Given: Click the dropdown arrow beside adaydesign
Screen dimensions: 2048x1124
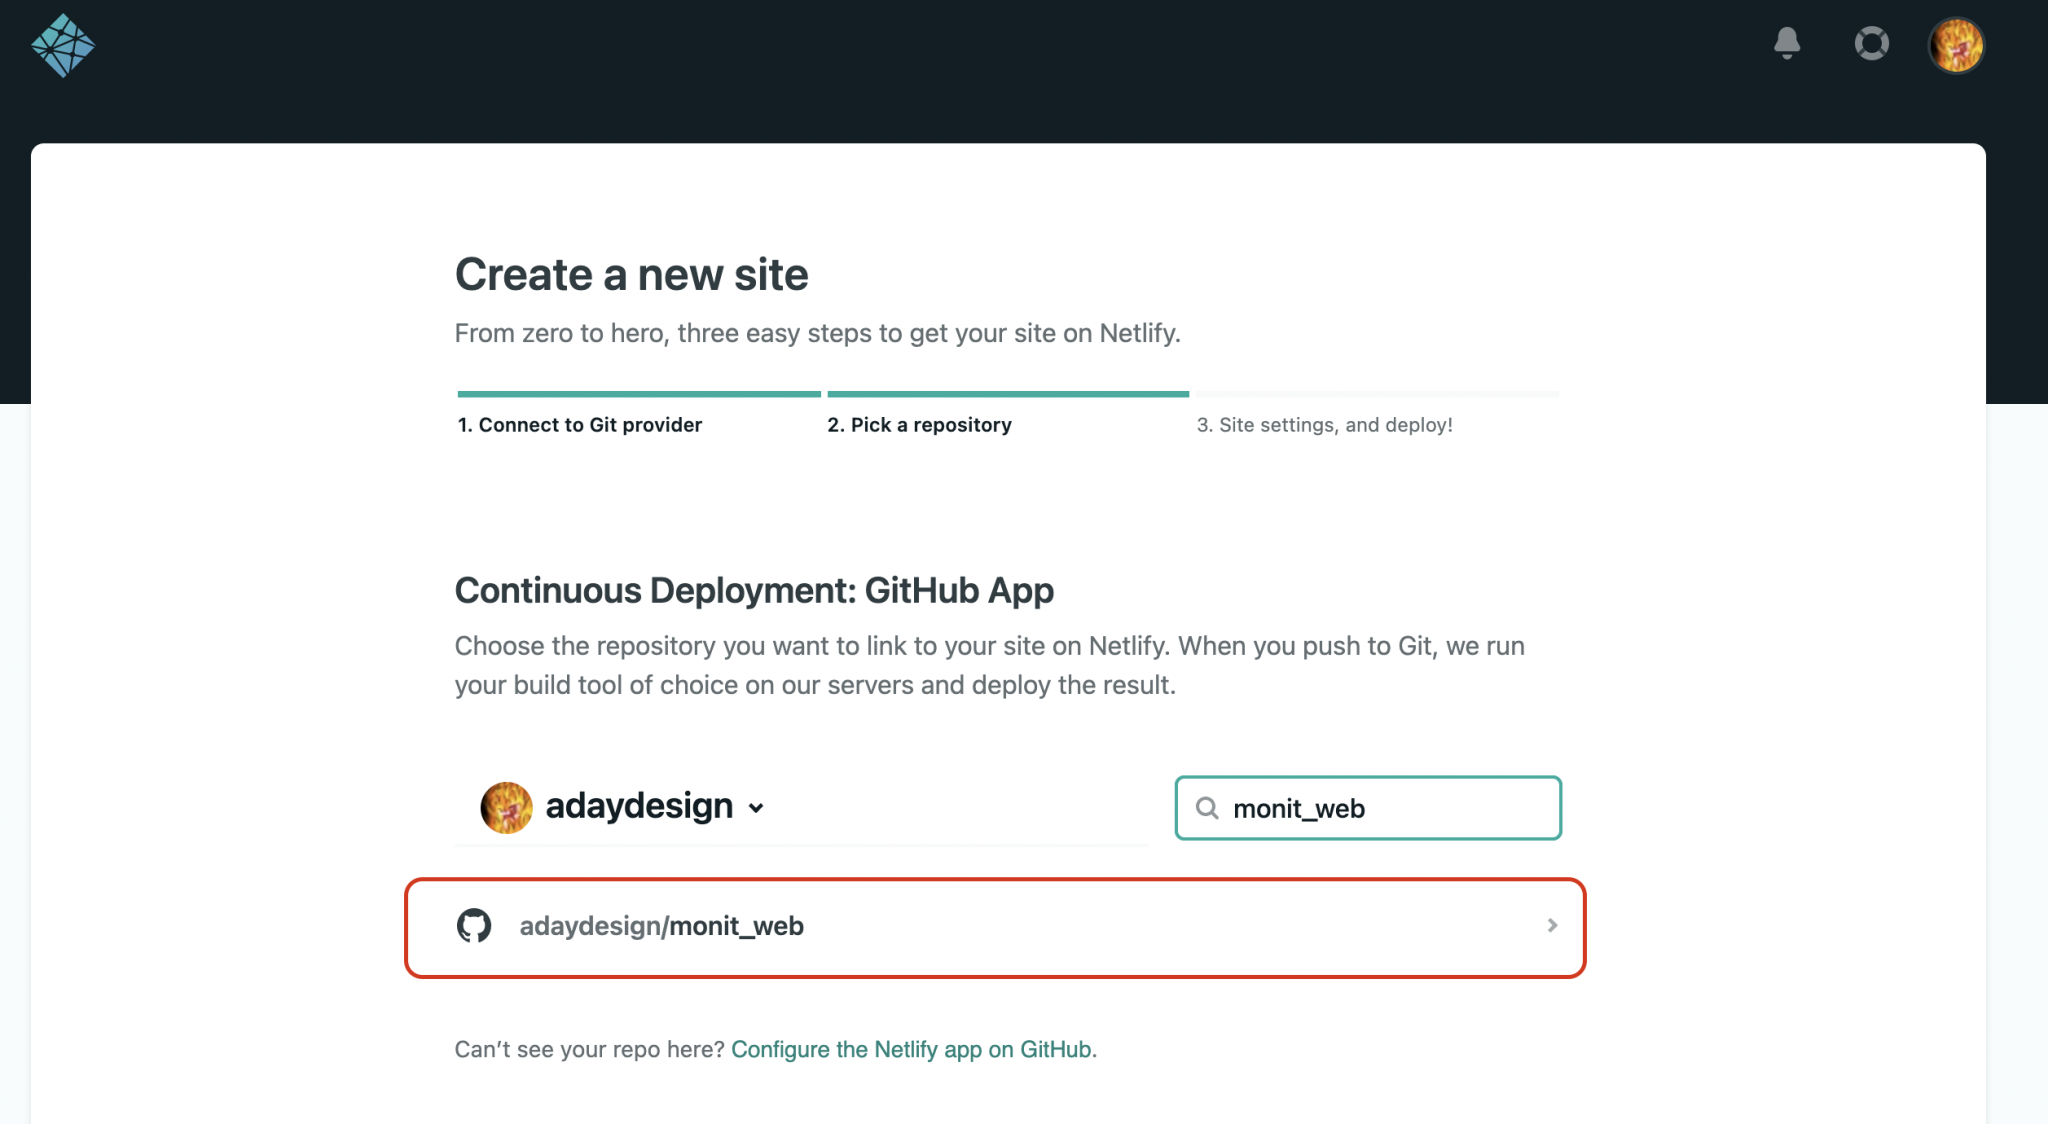Looking at the screenshot, I should (756, 807).
